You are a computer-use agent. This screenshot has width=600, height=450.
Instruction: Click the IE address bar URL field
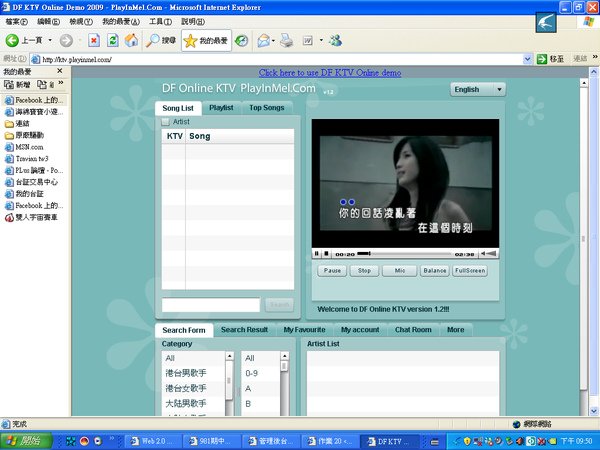281,59
